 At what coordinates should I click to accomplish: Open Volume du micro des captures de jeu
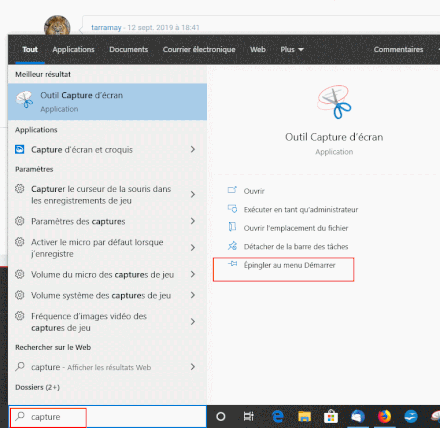(x=103, y=275)
